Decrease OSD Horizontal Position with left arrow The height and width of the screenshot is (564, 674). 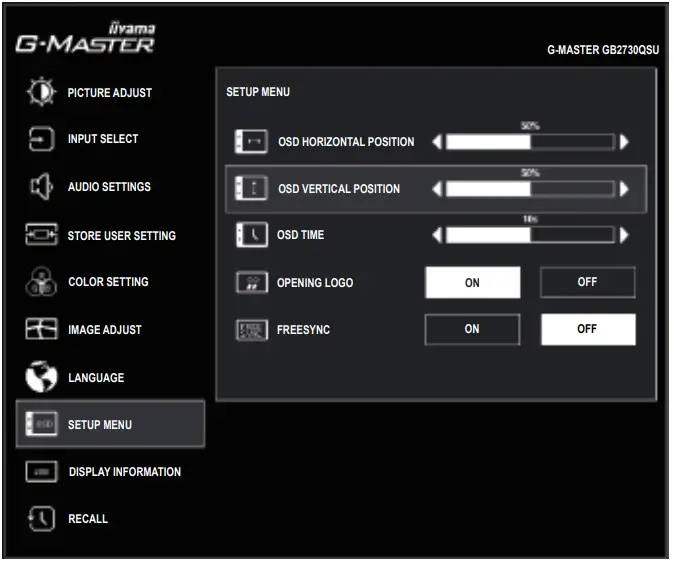click(x=437, y=141)
